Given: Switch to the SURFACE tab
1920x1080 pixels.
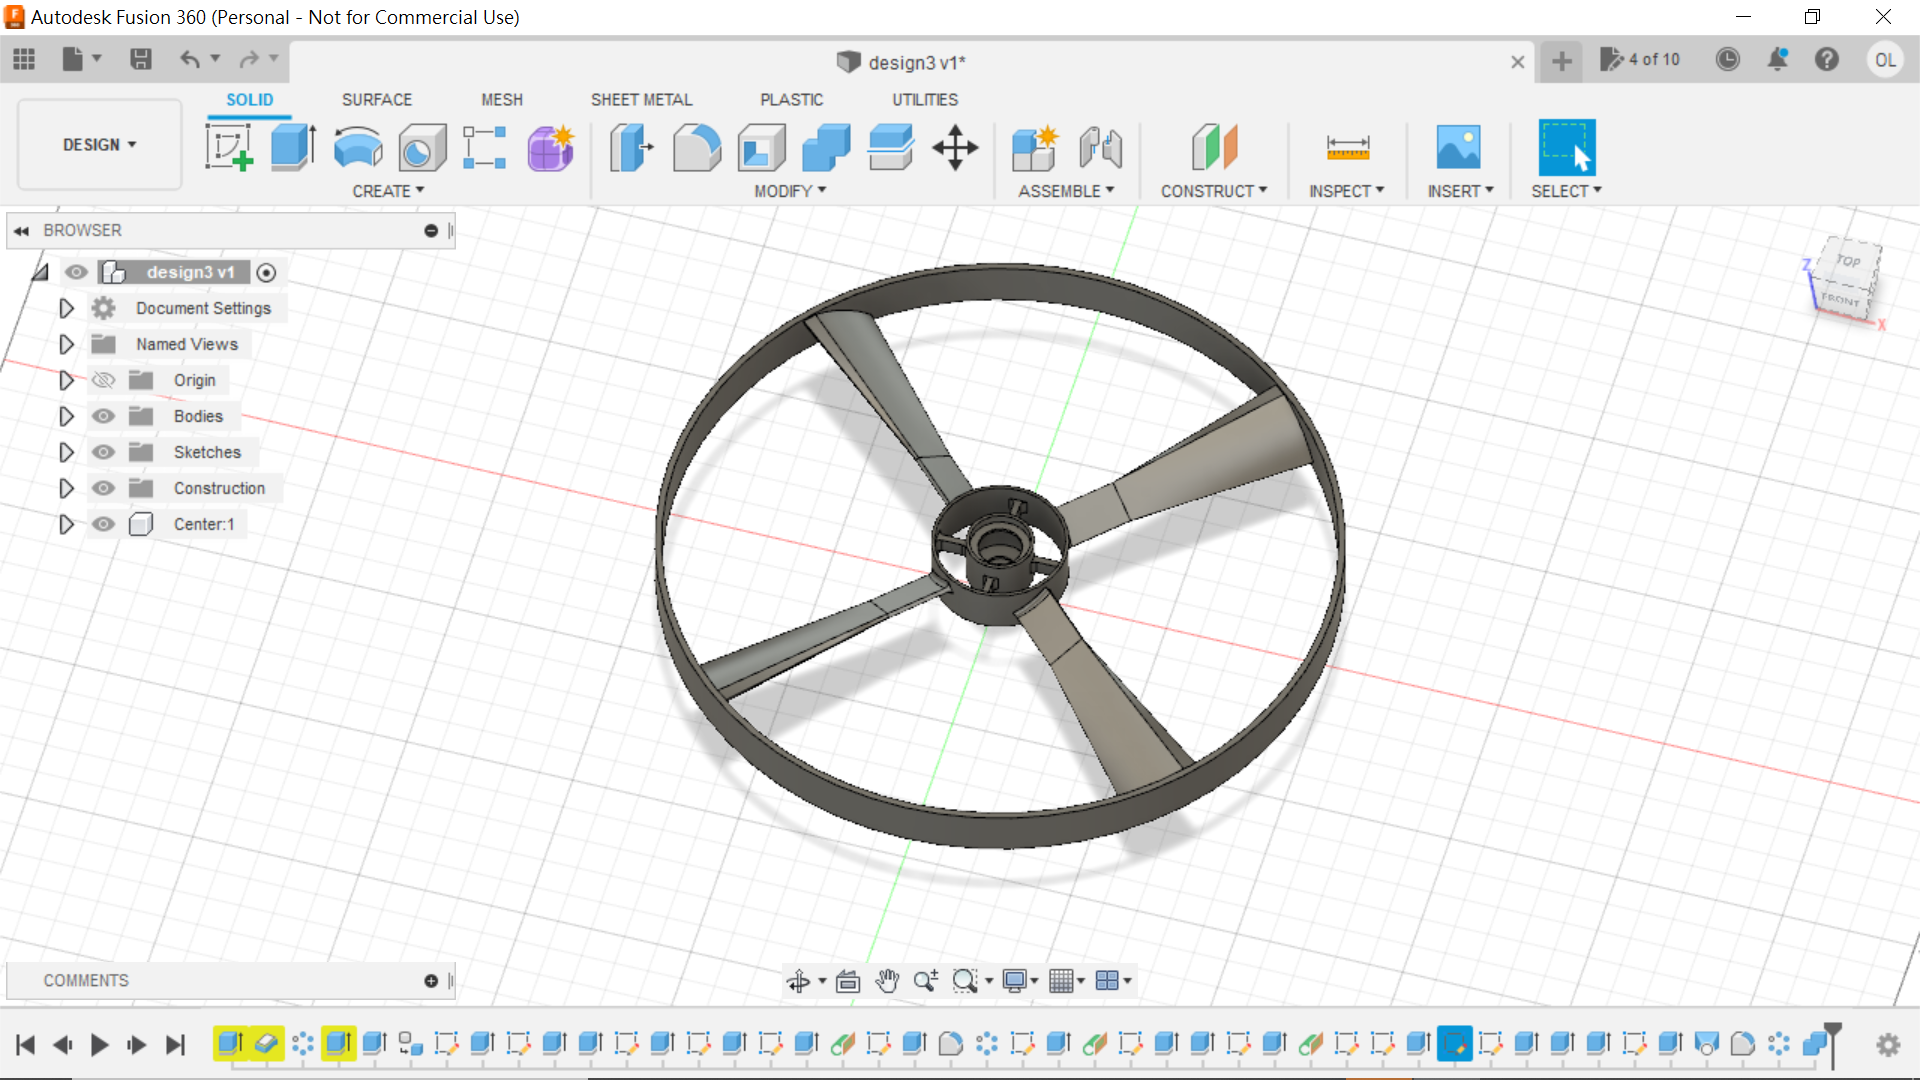Looking at the screenshot, I should pos(376,100).
